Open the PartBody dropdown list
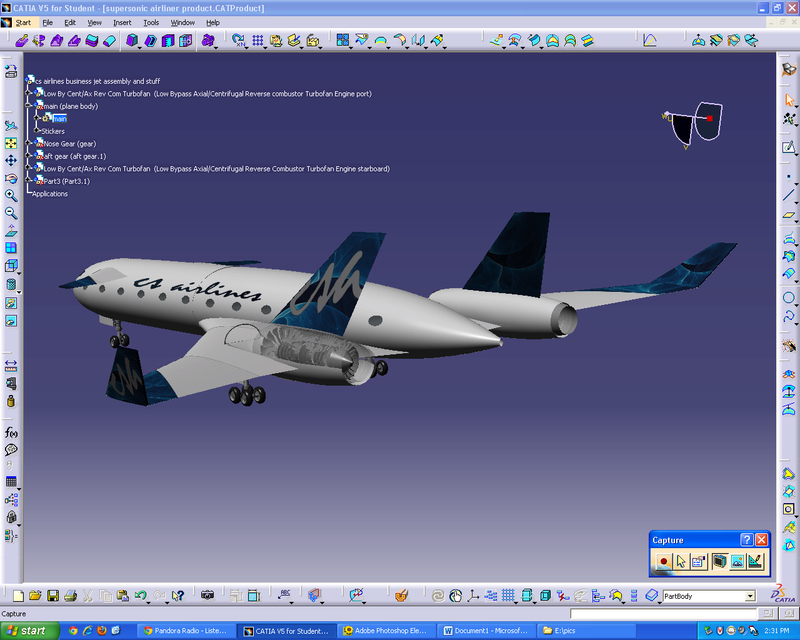The image size is (800, 640). [x=752, y=595]
